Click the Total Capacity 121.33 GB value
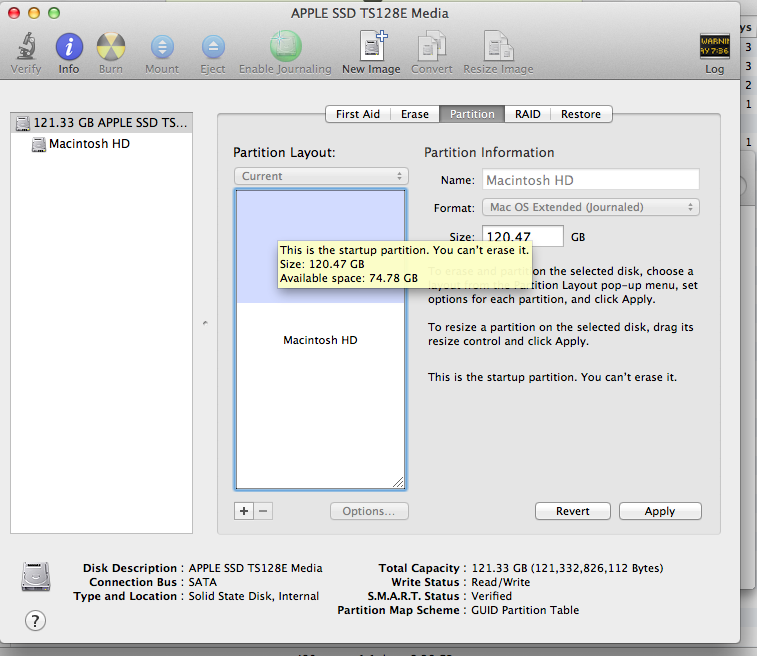This screenshot has width=757, height=656. [567, 568]
